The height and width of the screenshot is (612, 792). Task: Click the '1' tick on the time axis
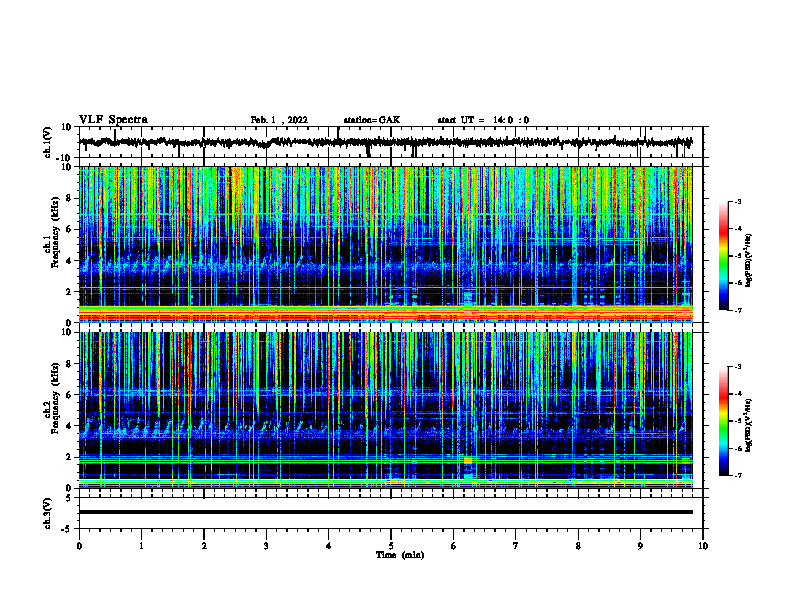pyautogui.click(x=141, y=546)
